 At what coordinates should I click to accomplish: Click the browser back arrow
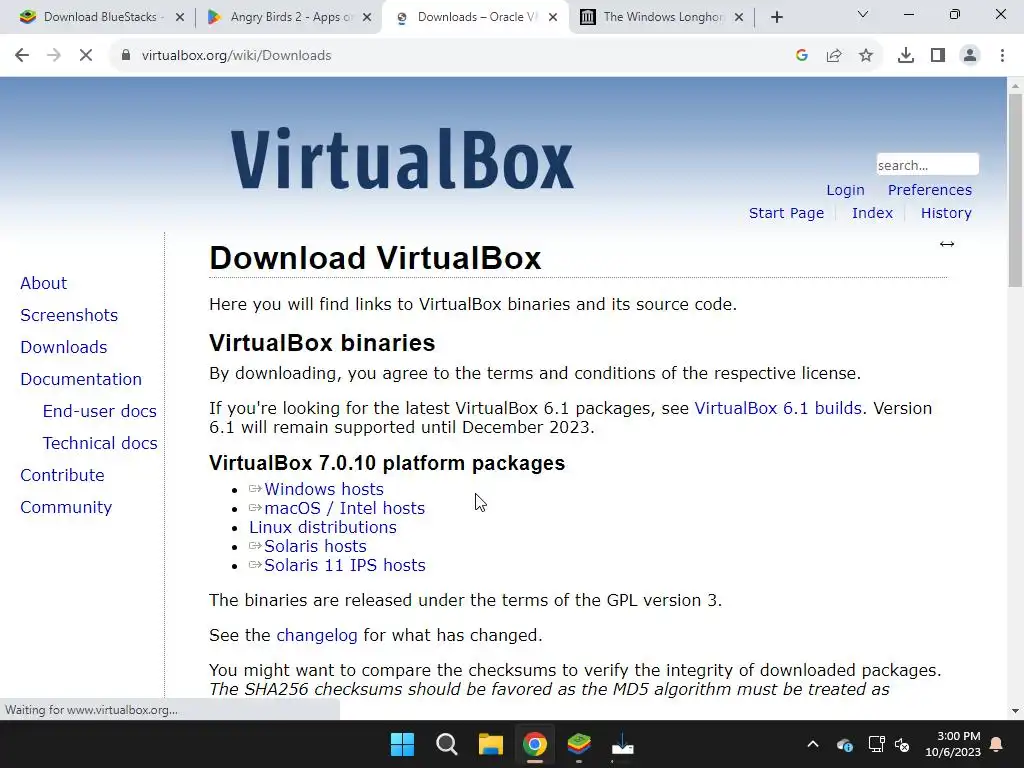(22, 56)
